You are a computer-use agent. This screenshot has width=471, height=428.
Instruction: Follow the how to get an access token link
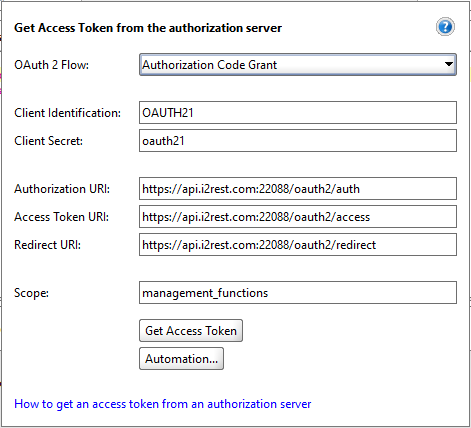point(163,404)
